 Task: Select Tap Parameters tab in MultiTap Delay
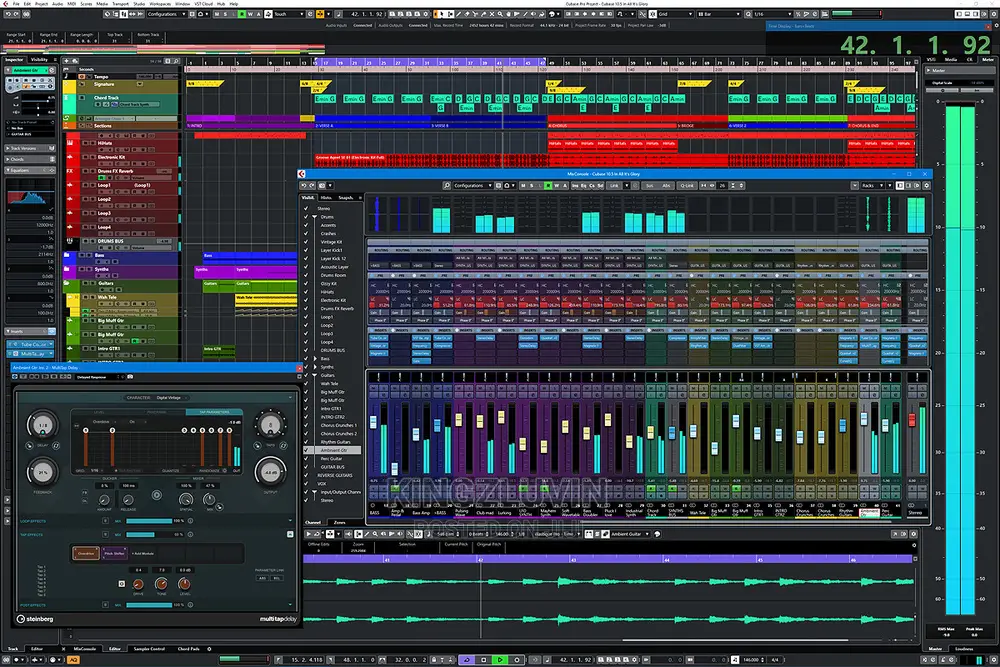(214, 412)
